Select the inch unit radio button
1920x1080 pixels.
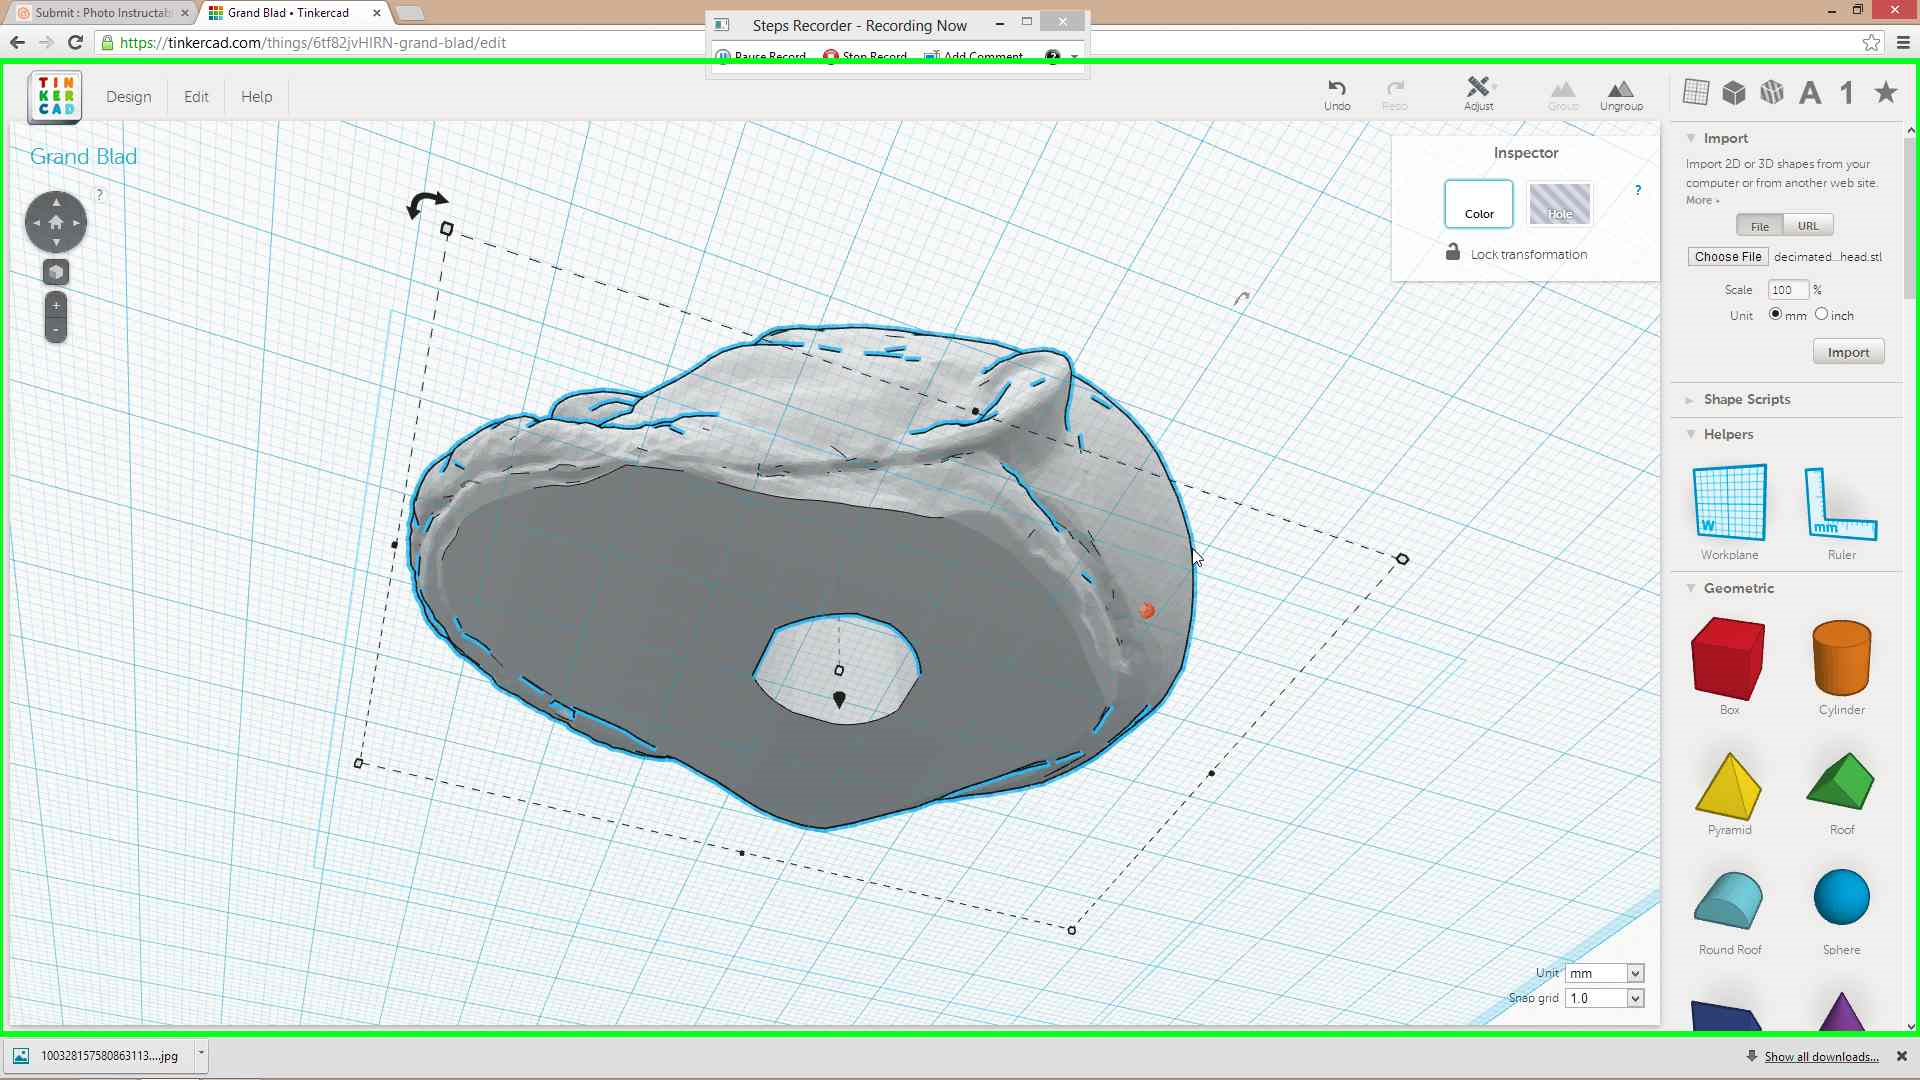click(1821, 314)
